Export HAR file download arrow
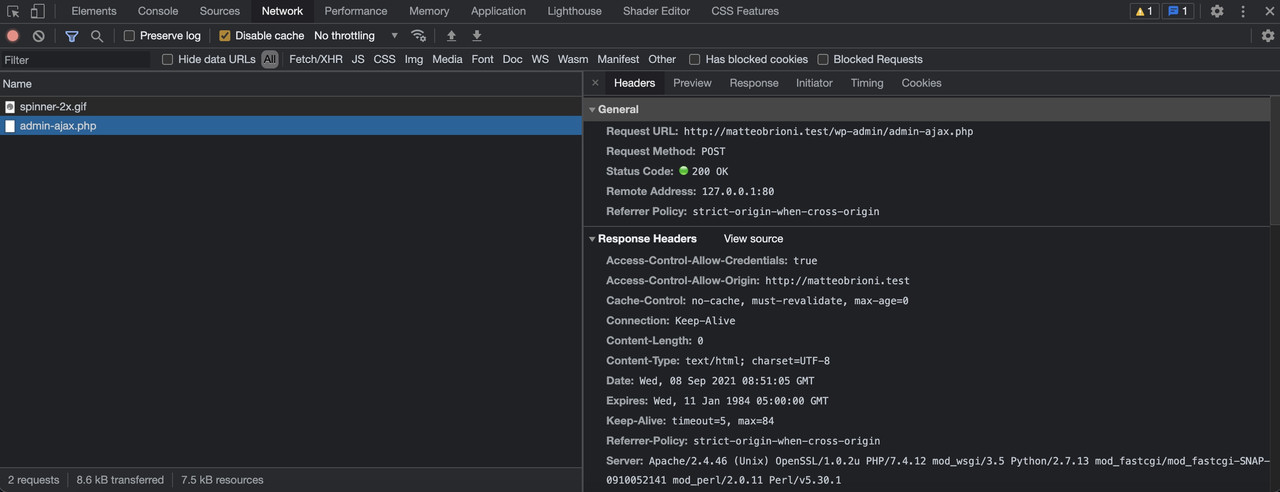Image resolution: width=1280 pixels, height=492 pixels. (x=477, y=36)
